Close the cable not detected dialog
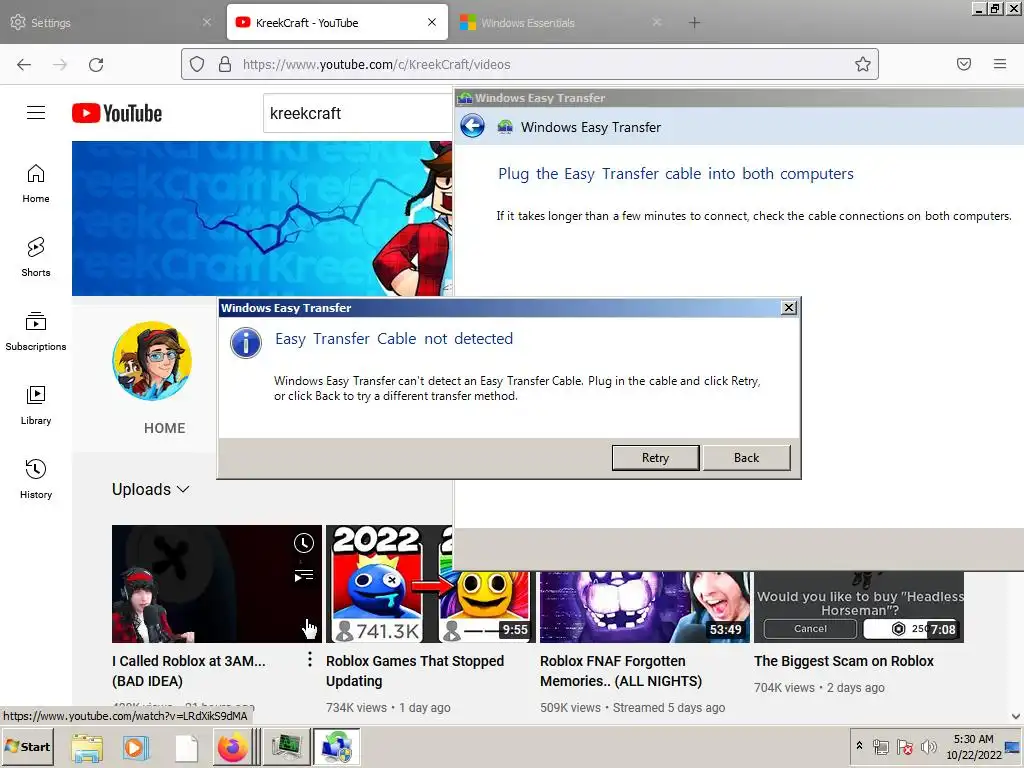Image resolution: width=1024 pixels, height=768 pixels. (789, 308)
